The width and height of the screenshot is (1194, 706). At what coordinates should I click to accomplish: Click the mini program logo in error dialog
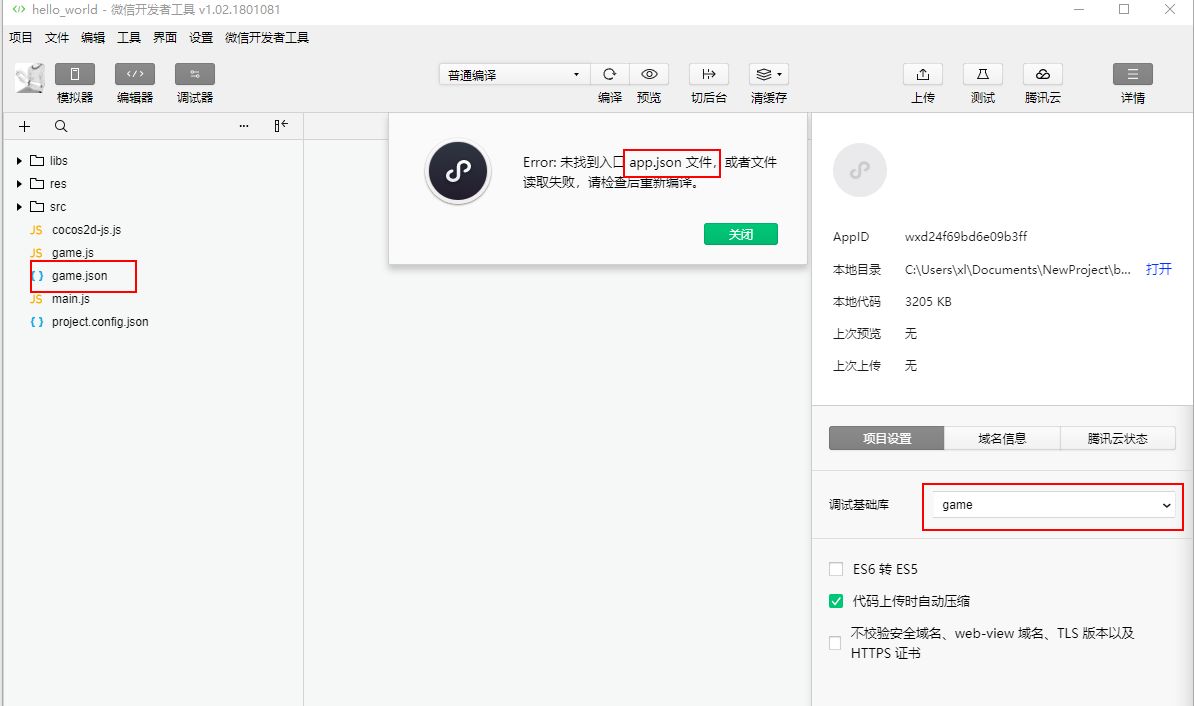[x=458, y=171]
